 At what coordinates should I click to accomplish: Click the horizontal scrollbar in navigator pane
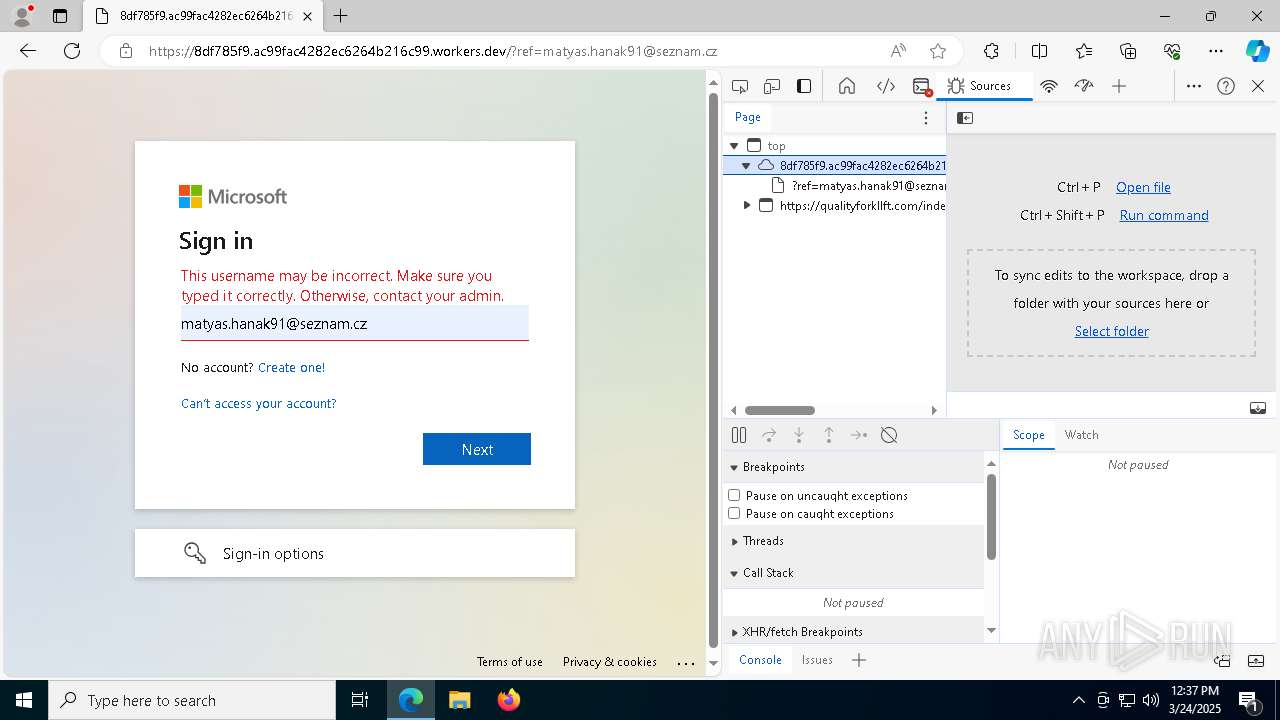tap(780, 410)
